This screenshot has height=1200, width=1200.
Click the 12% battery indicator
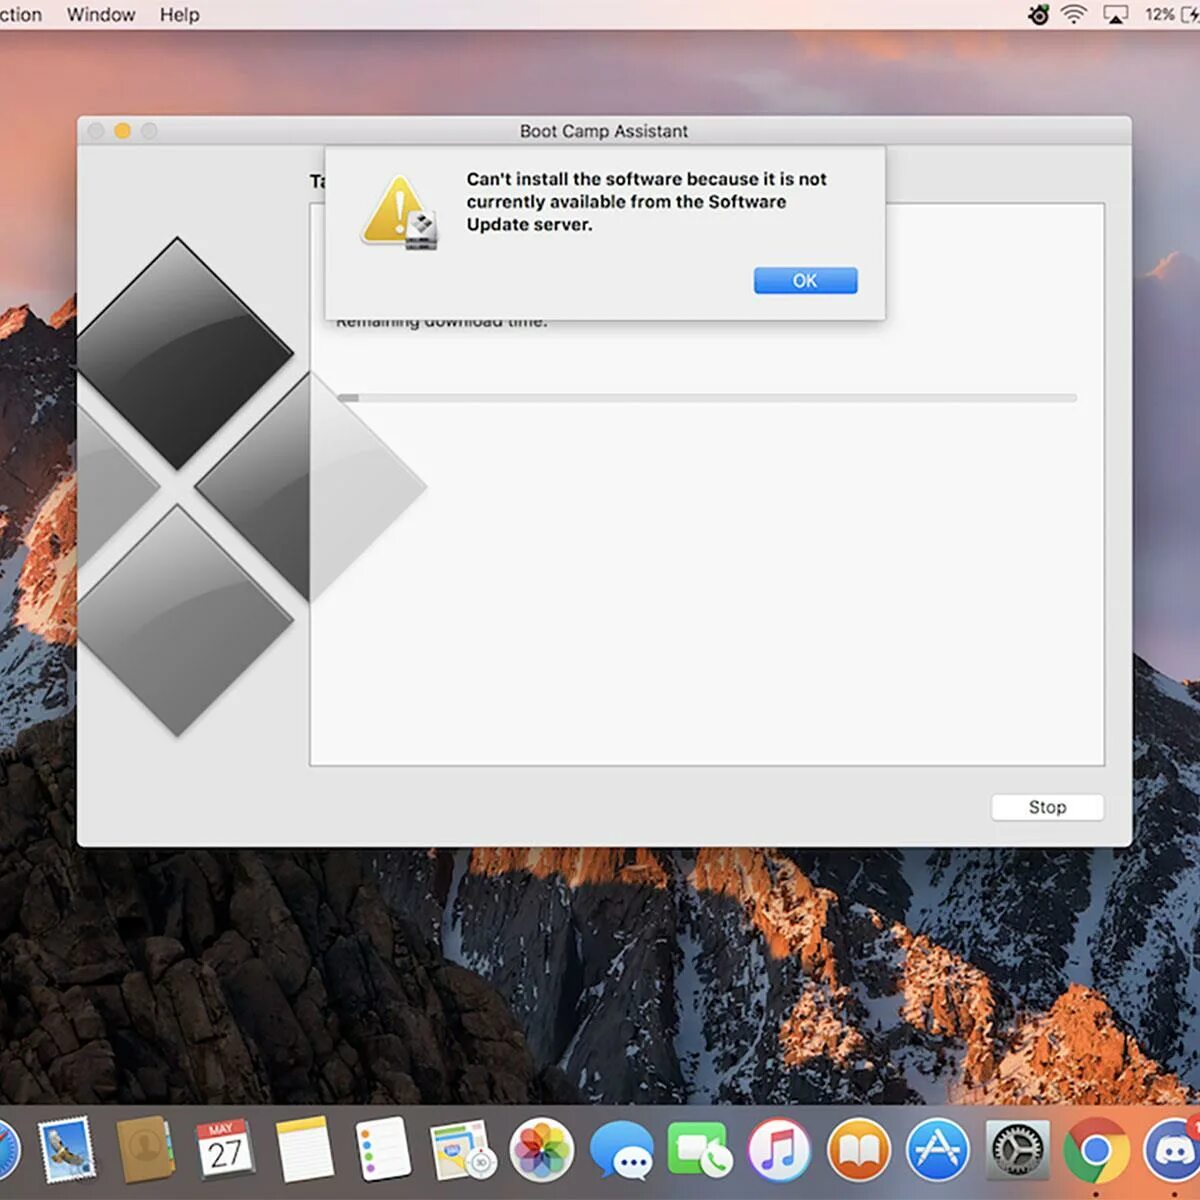tap(1172, 15)
